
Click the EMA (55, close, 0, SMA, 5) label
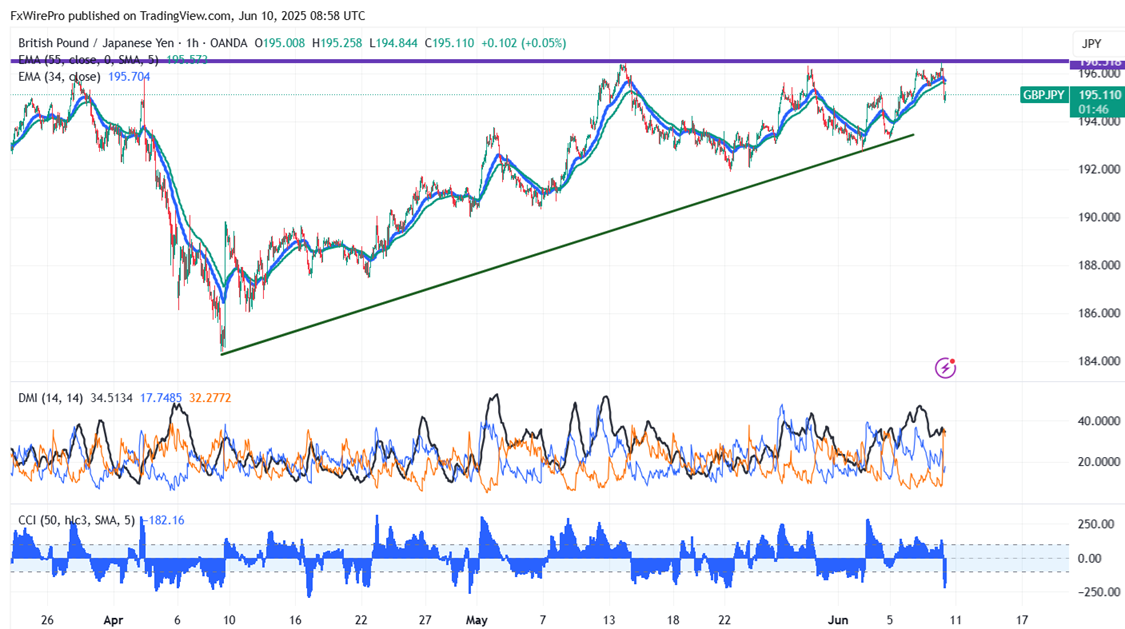(x=88, y=60)
